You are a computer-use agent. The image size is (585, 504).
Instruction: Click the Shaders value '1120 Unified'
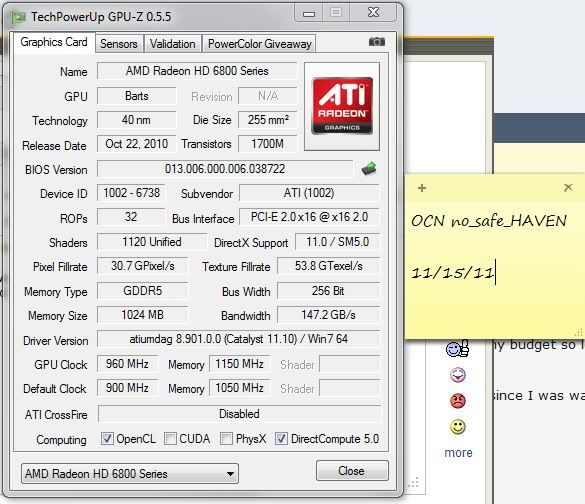152,242
